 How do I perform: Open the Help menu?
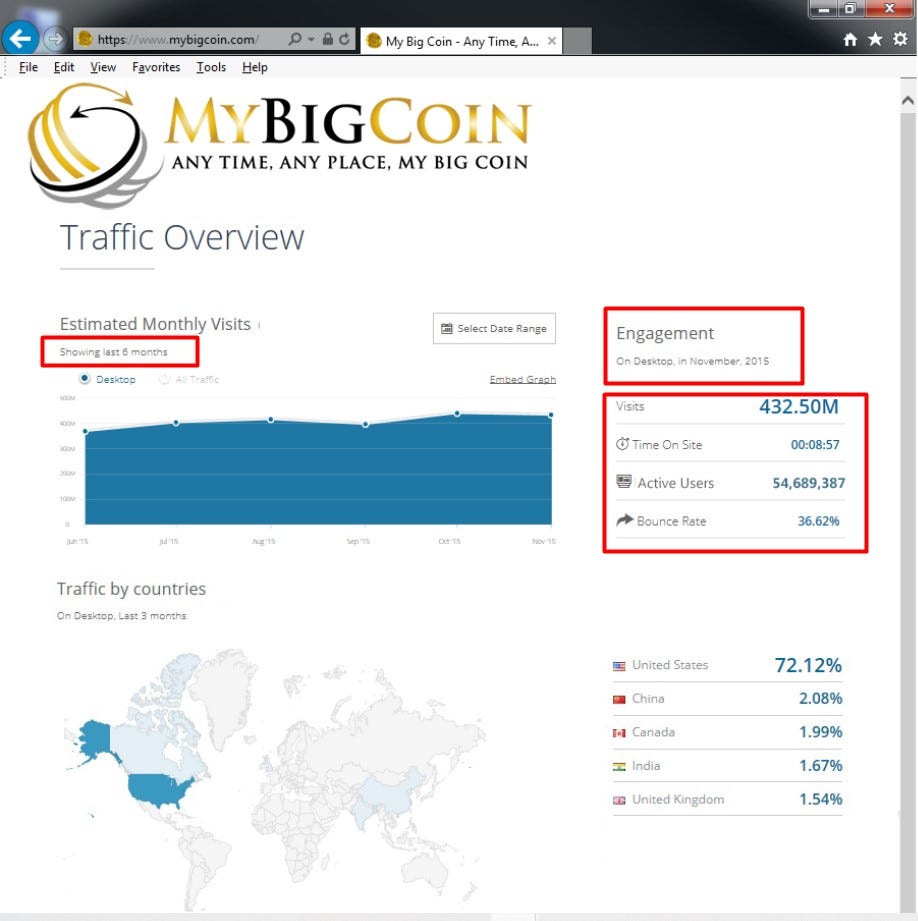(254, 67)
